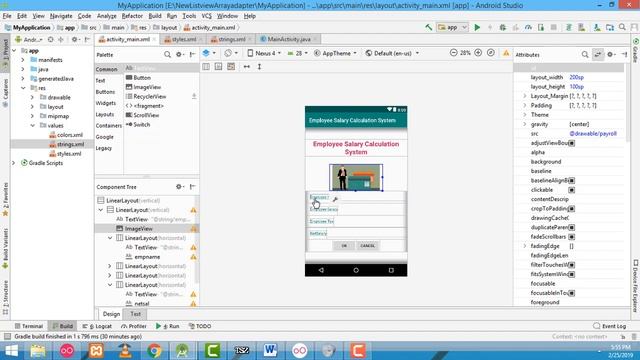Open the Nexus 4 device dropdown
The image size is (640, 360).
click(264, 53)
